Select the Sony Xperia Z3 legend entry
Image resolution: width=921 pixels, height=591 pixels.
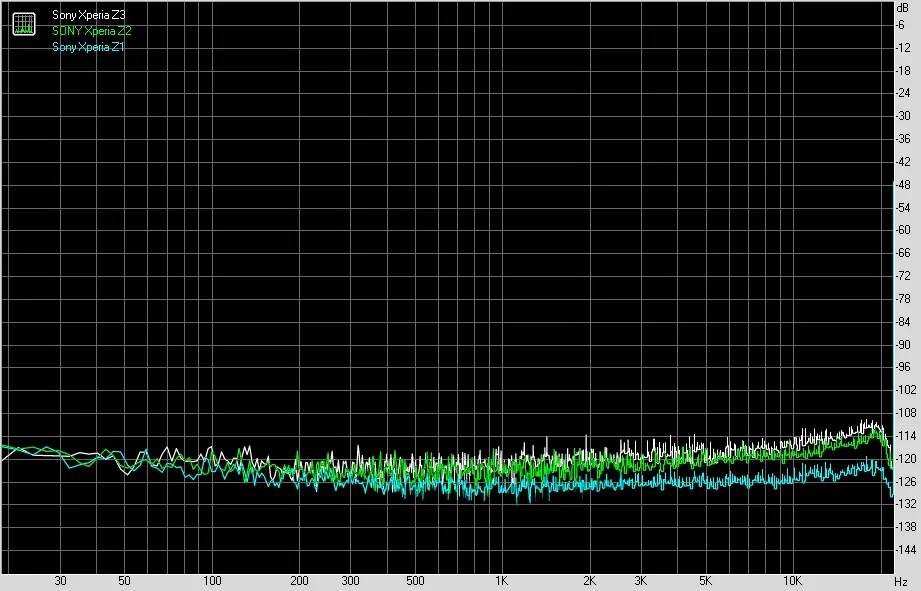point(89,15)
